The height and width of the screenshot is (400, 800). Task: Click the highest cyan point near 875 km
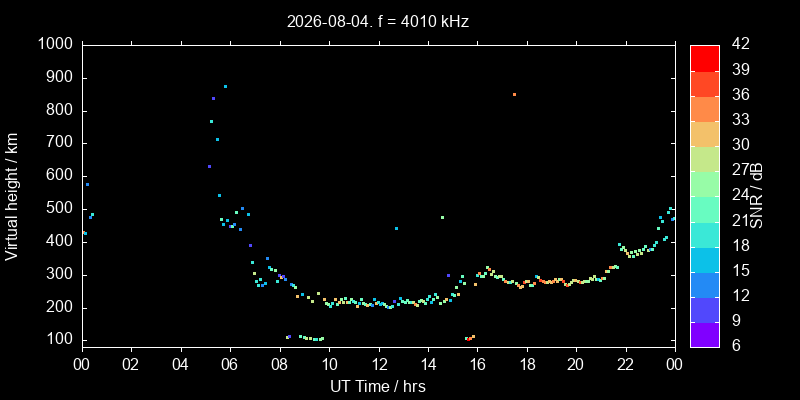[226, 86]
